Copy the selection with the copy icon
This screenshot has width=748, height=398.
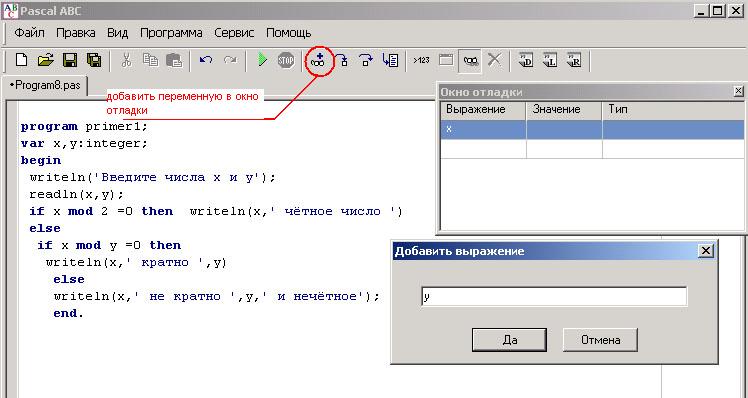pyautogui.click(x=151, y=60)
